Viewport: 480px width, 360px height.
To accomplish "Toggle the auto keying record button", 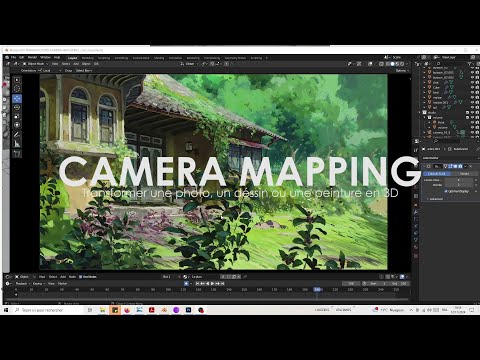I will point(186,283).
